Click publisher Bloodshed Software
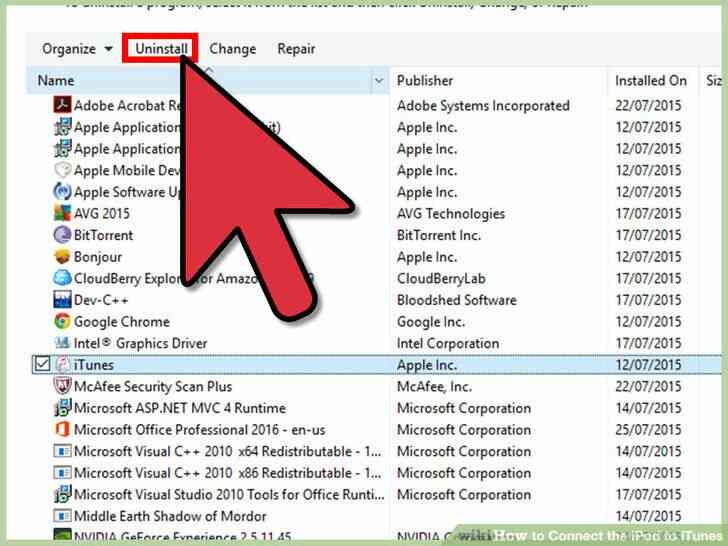Viewport: 728px width, 546px height. pos(457,300)
